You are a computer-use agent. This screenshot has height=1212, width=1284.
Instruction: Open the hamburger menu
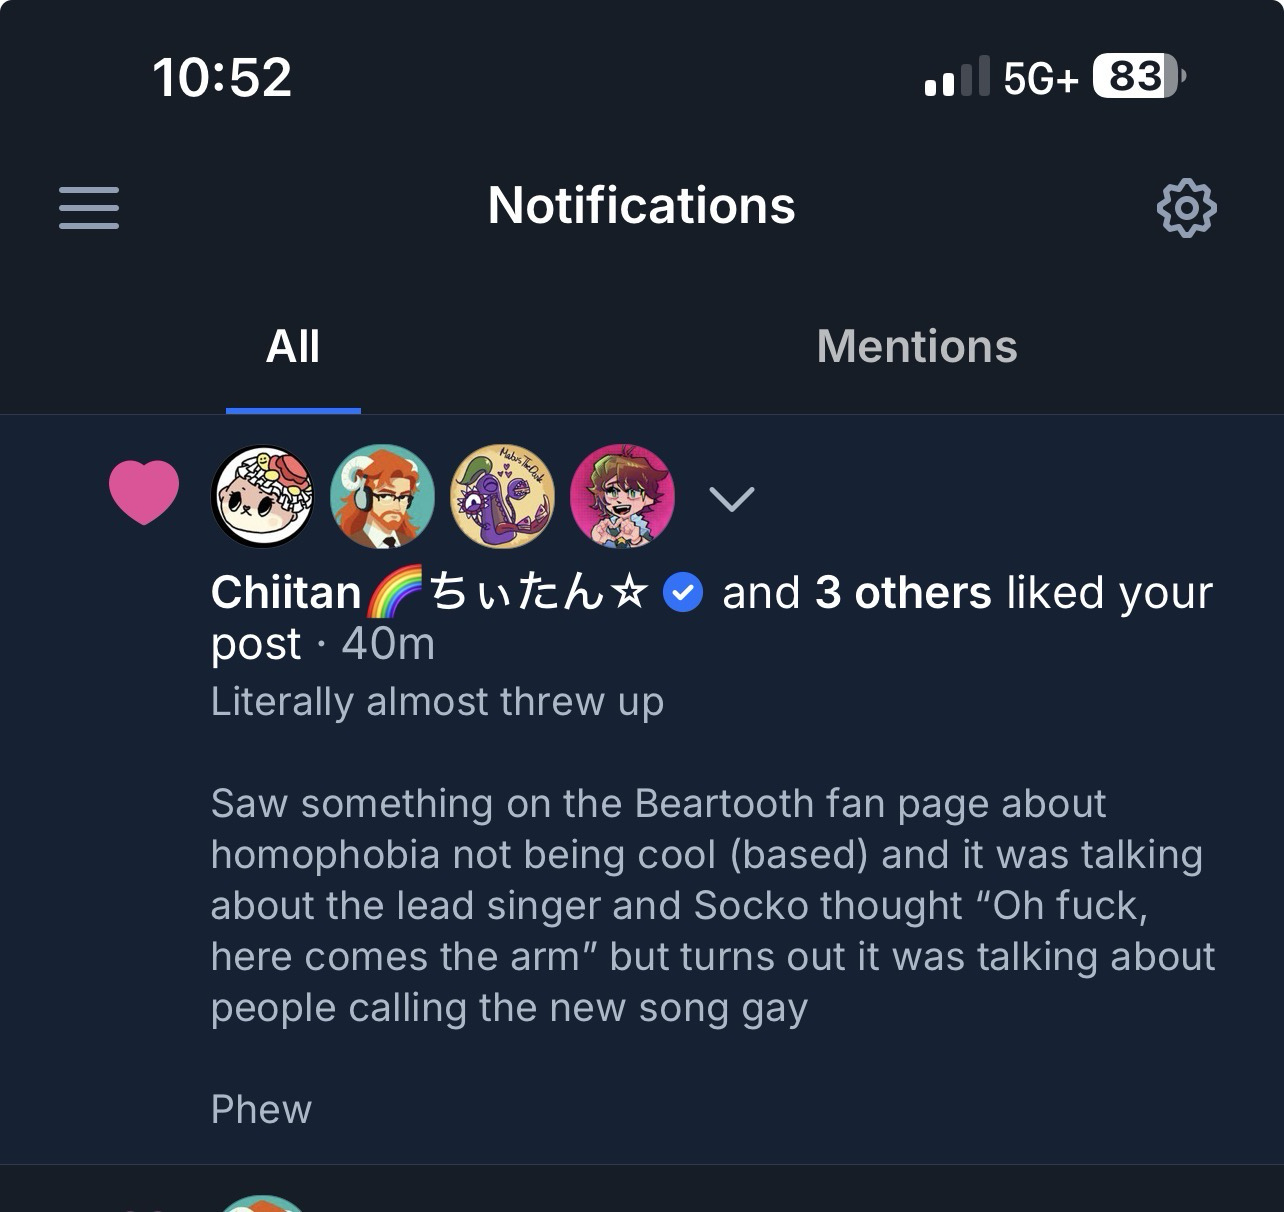click(89, 208)
